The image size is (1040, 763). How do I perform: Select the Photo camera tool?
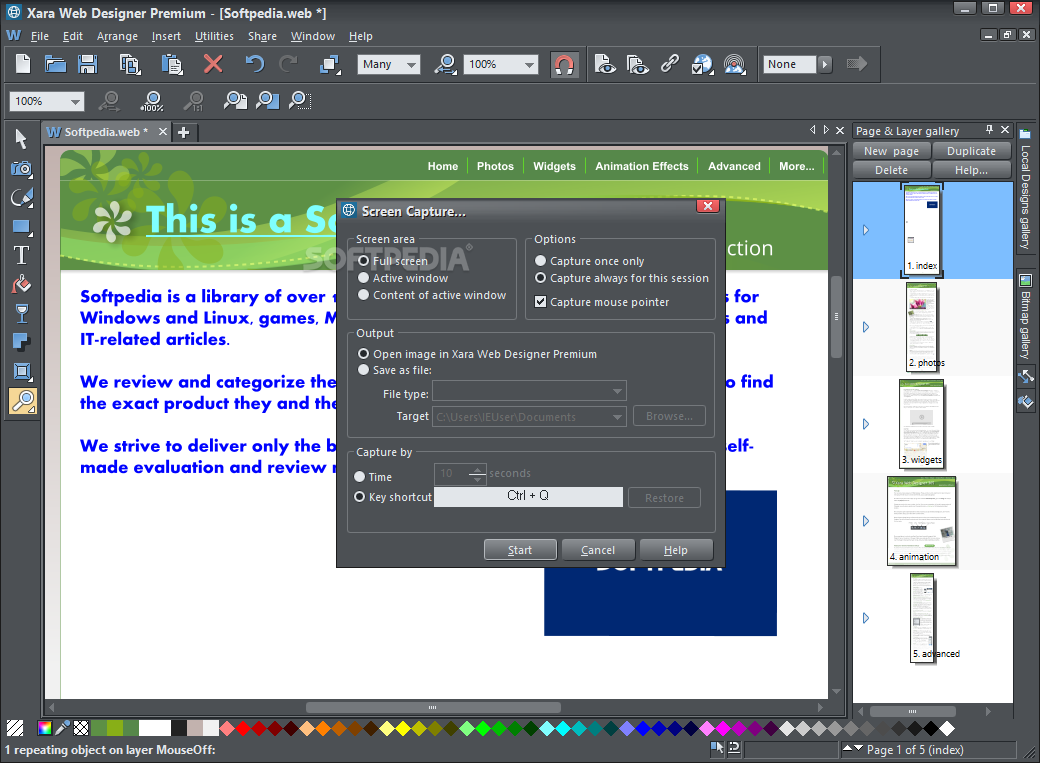click(22, 169)
